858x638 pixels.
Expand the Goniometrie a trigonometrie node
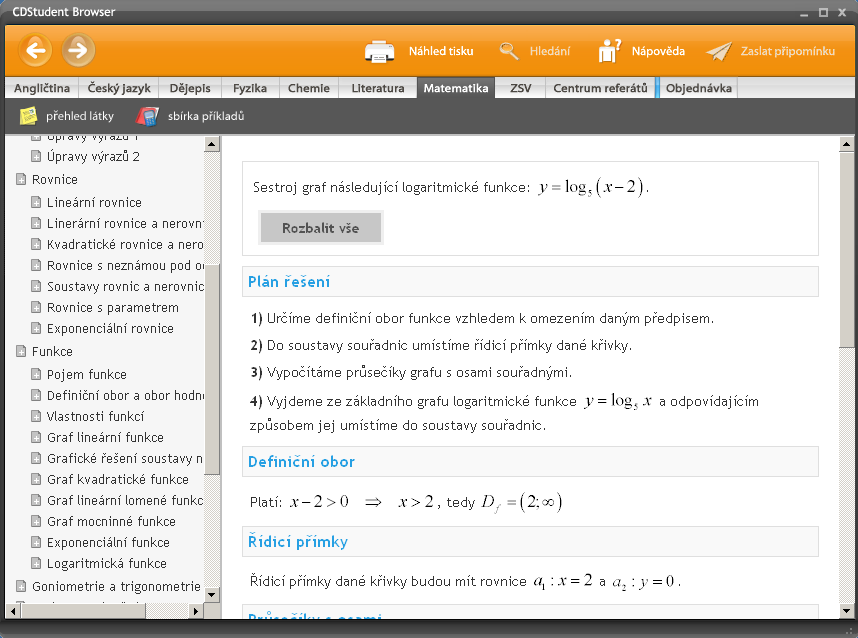21,587
